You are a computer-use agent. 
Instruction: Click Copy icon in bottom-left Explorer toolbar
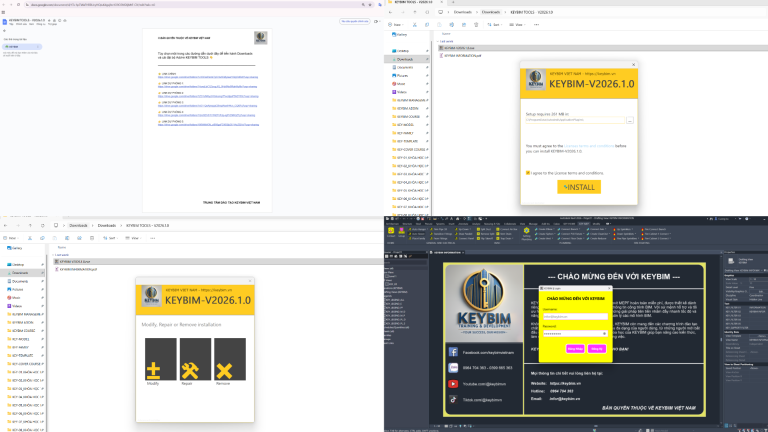click(42, 239)
